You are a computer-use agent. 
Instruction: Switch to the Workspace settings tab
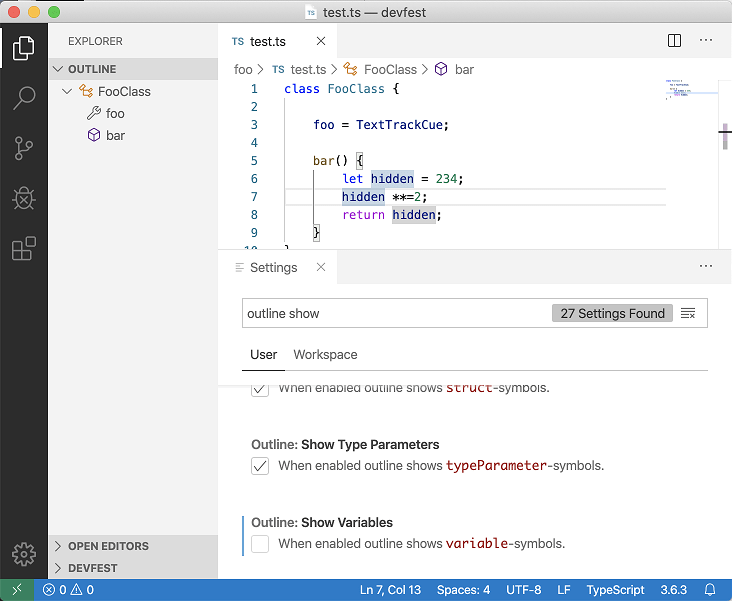tap(325, 355)
